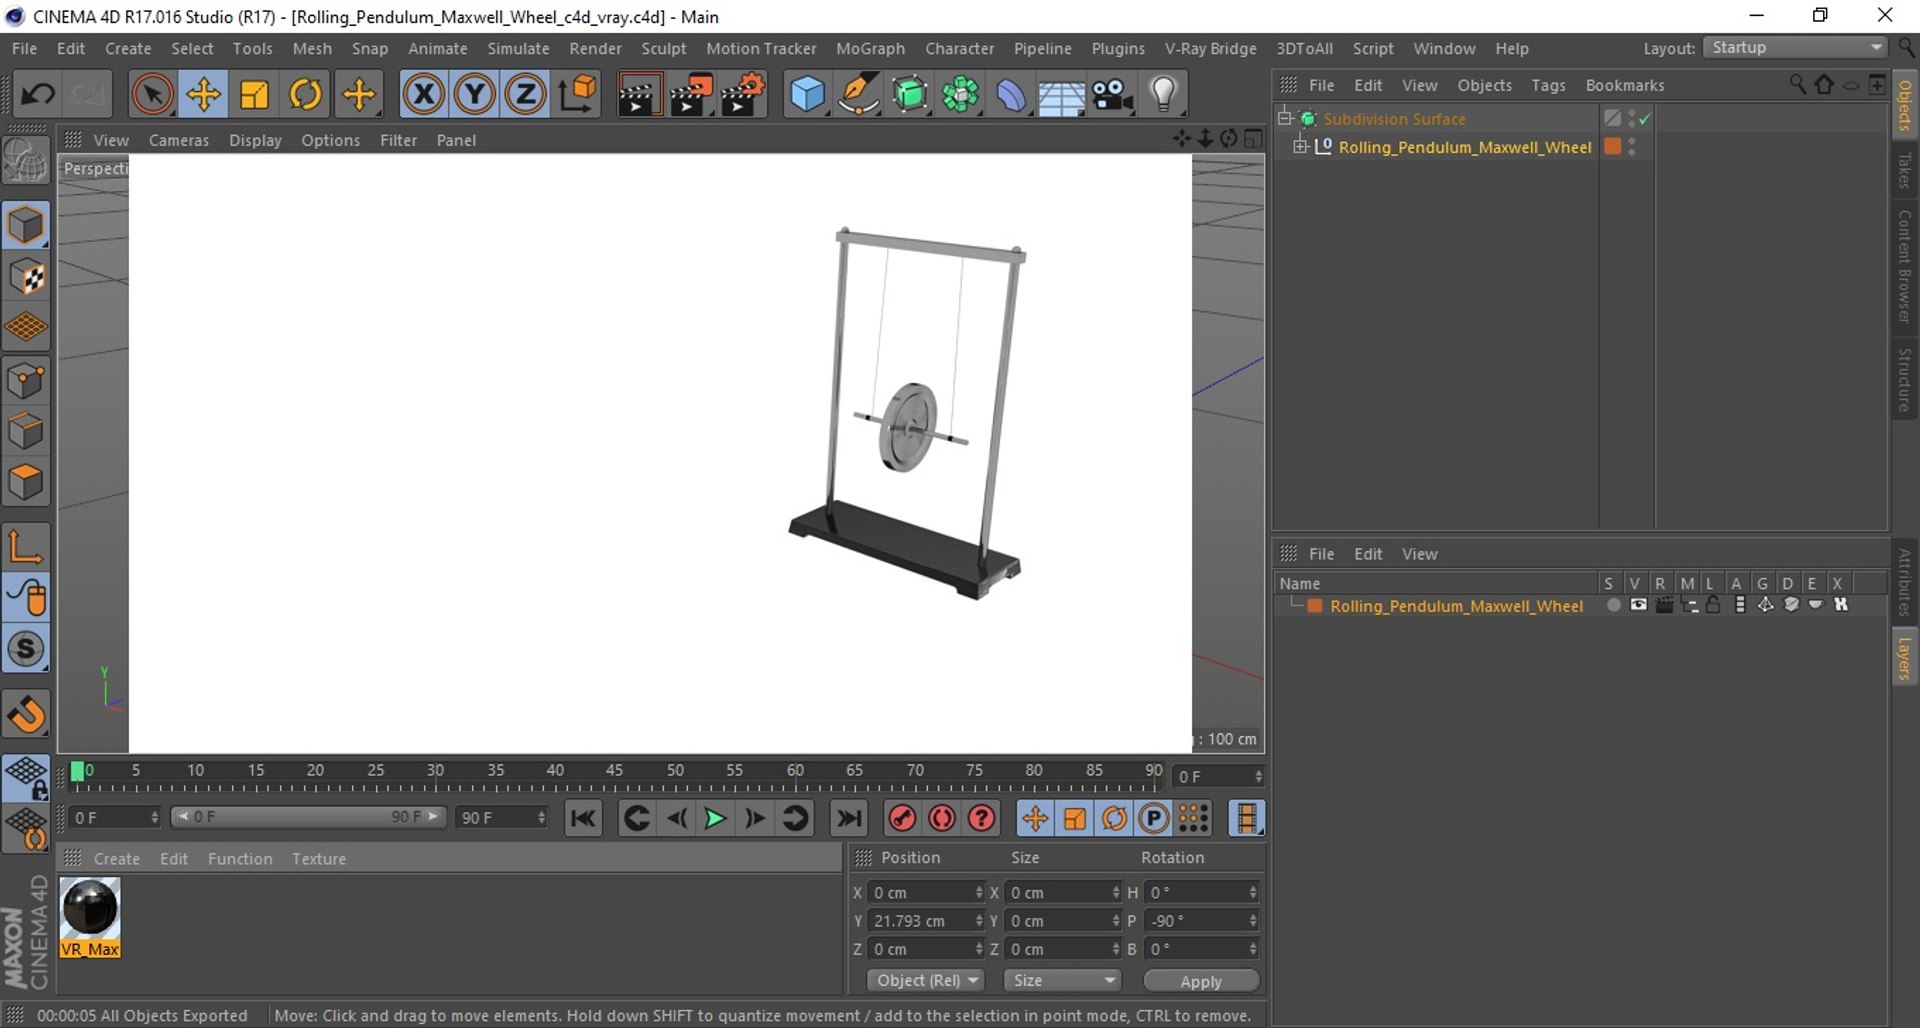This screenshot has width=1920, height=1028.
Task: Add a Bend deformer object
Action: (1011, 95)
